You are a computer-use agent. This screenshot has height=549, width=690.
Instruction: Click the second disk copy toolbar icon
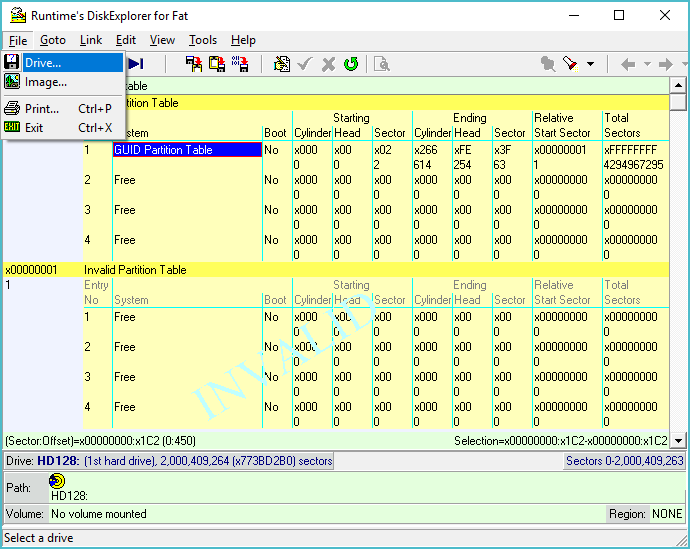(x=217, y=64)
